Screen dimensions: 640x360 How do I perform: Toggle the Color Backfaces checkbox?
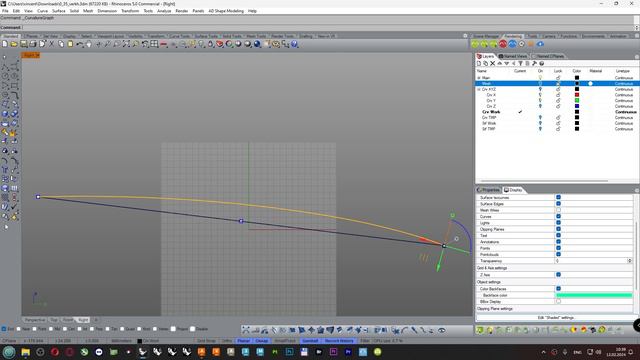tap(558, 289)
